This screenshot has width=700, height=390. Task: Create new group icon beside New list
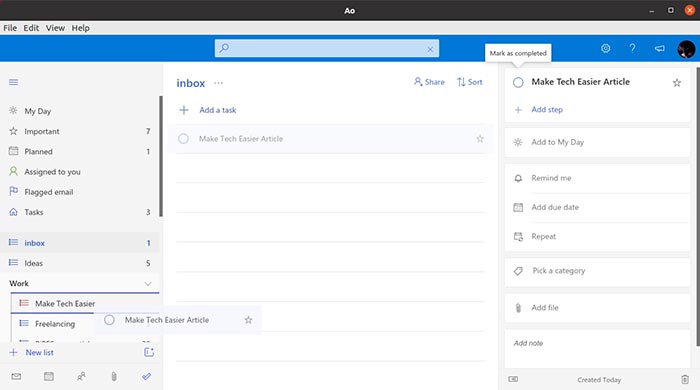click(x=149, y=353)
